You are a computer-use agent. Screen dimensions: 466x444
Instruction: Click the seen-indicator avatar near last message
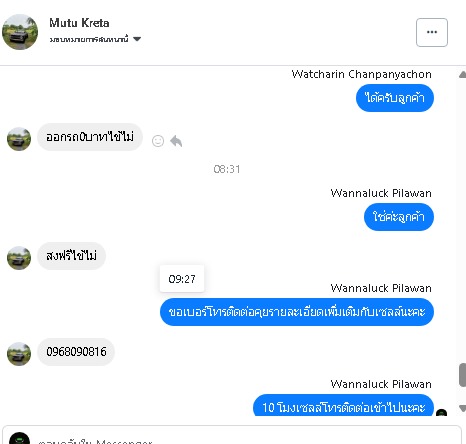tap(441, 413)
